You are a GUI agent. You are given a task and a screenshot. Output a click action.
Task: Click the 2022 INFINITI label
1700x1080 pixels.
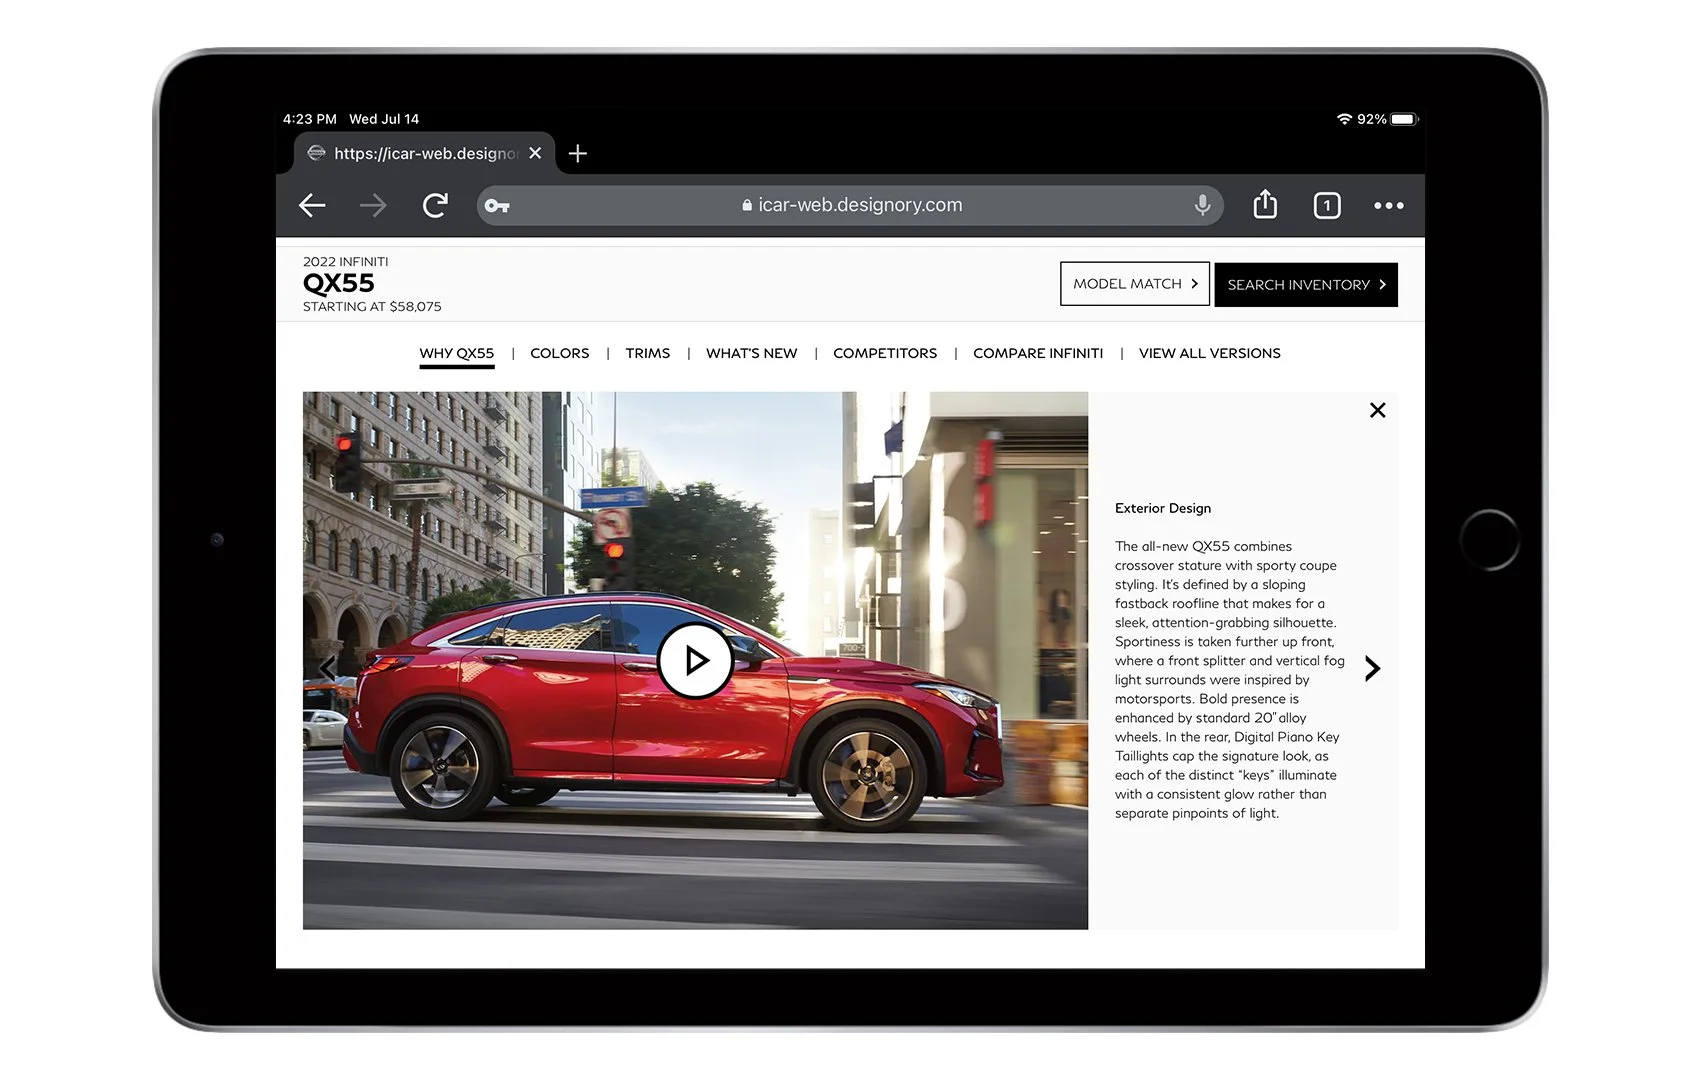tap(346, 262)
